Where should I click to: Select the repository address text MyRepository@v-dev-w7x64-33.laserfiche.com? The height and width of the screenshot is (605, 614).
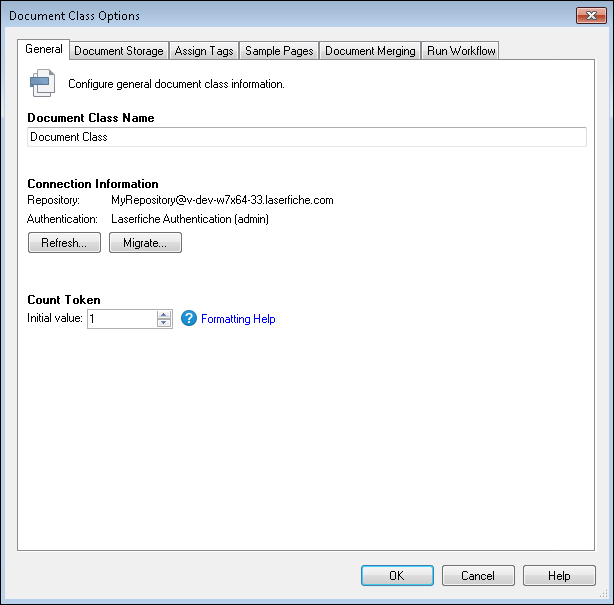click(x=222, y=200)
